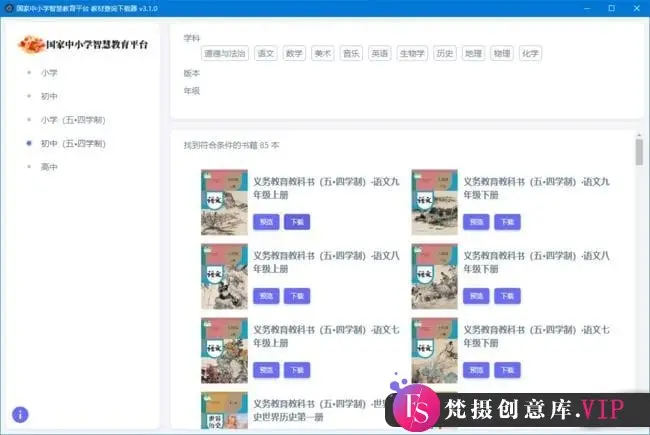Open cover thumbnail of 语文八年级下册
The height and width of the screenshot is (435, 650).
tap(434, 277)
